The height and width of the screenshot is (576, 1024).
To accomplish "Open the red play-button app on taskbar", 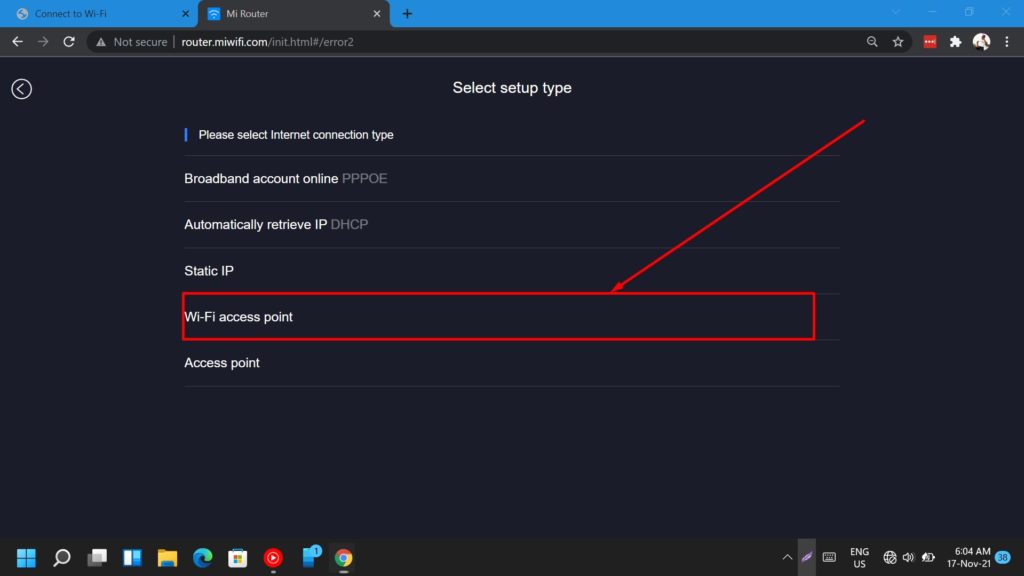I will (273, 558).
